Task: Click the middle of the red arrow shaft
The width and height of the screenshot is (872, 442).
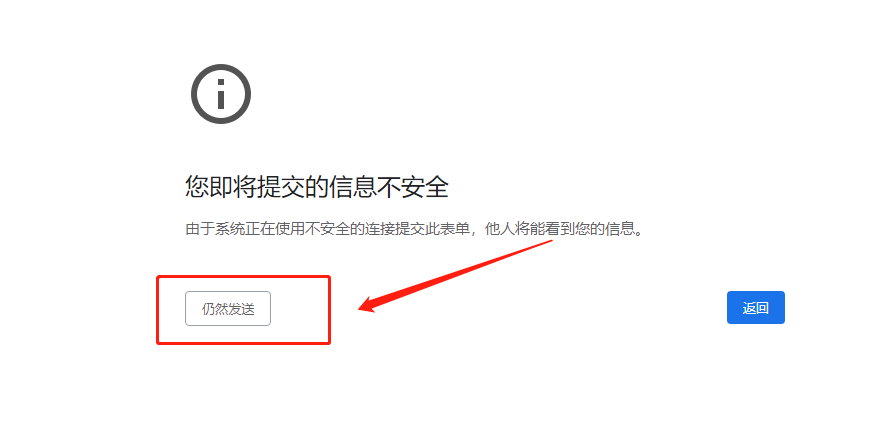Action: 456,273
